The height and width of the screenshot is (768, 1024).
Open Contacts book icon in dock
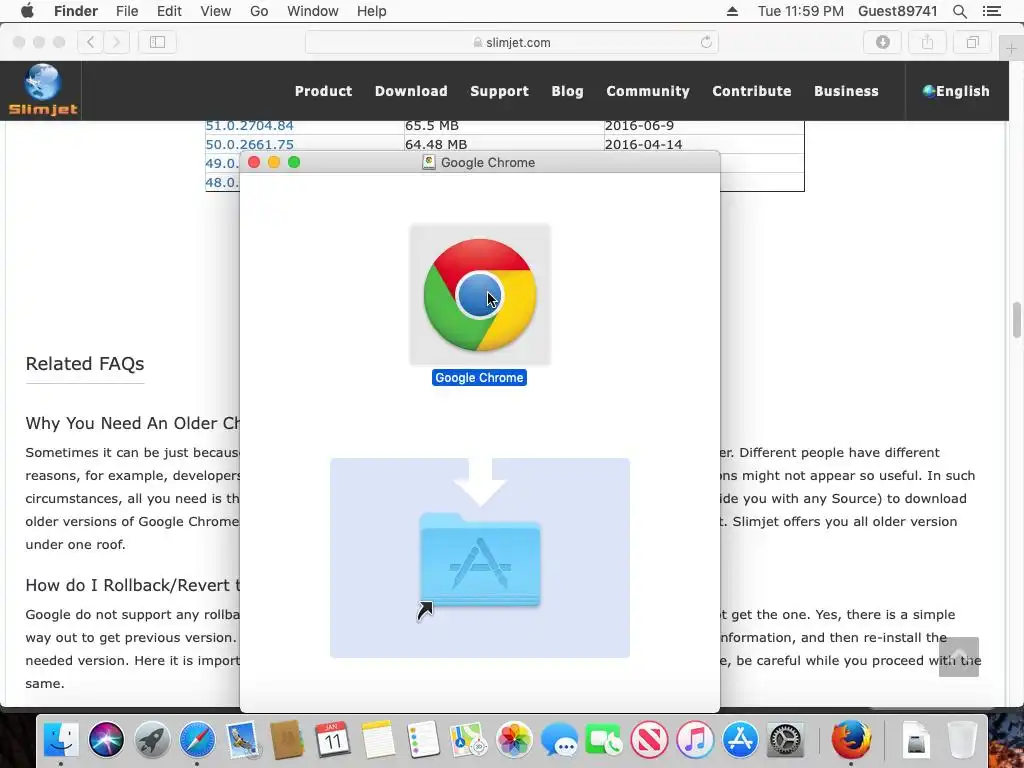click(x=287, y=740)
